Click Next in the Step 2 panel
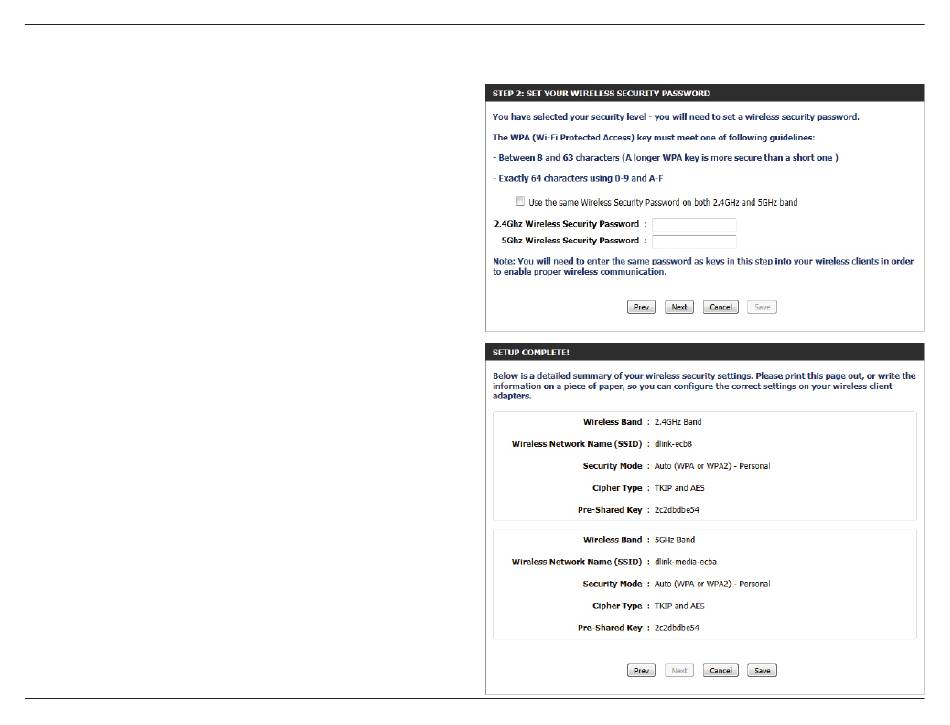The image size is (950, 725). click(679, 307)
